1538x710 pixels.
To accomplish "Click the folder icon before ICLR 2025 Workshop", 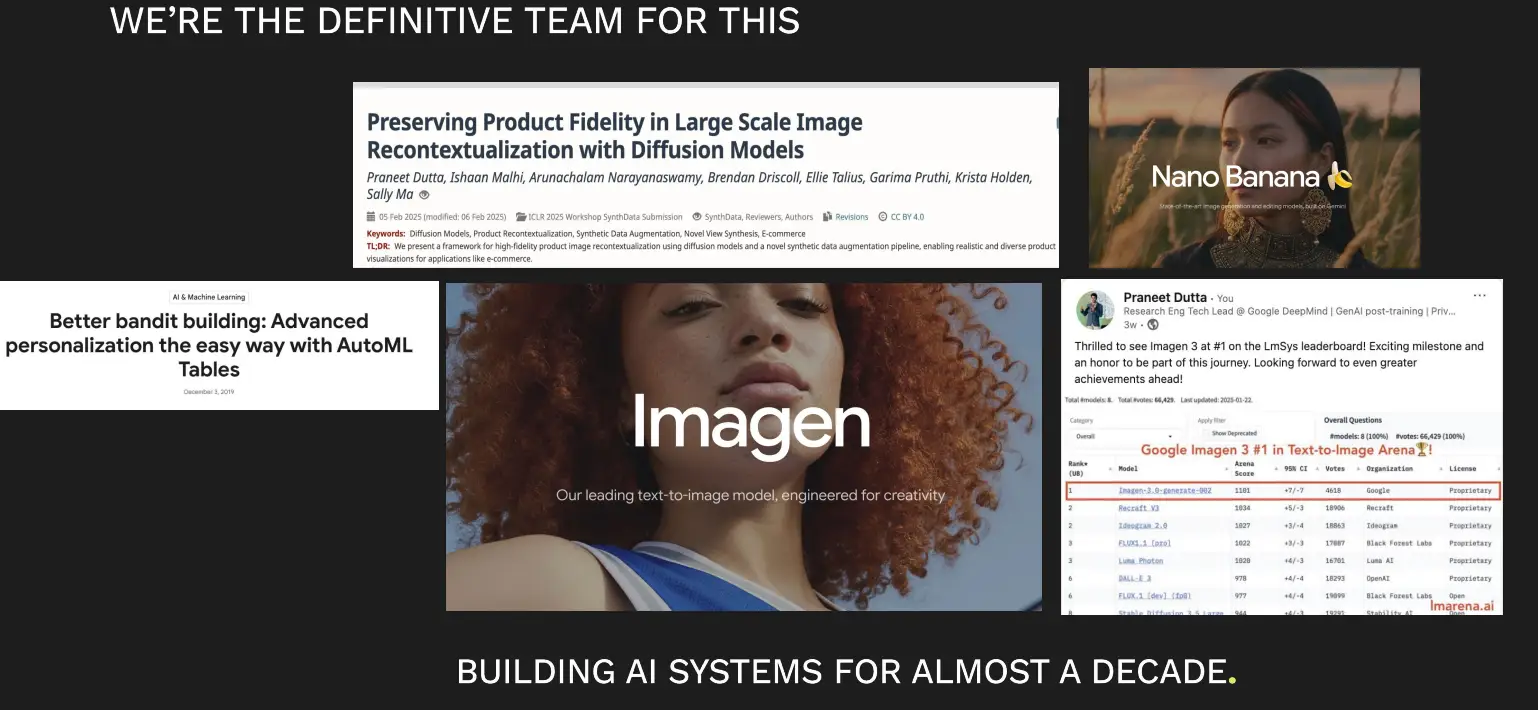I will coord(521,217).
